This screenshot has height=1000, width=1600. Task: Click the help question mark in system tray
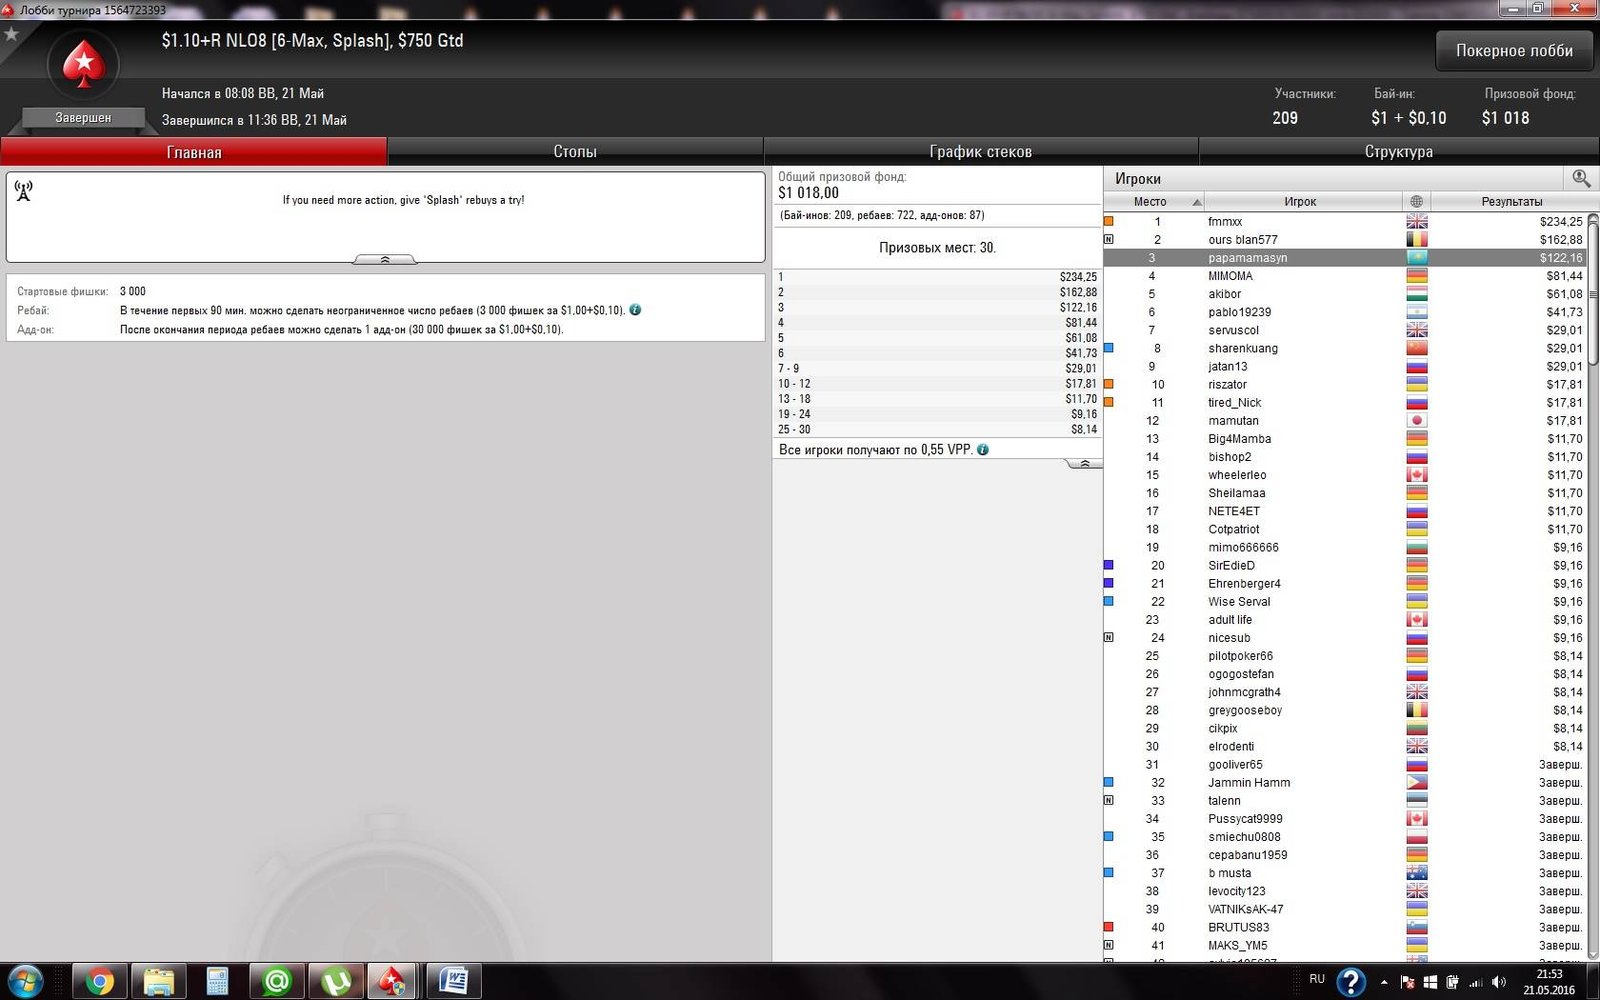point(1351,981)
